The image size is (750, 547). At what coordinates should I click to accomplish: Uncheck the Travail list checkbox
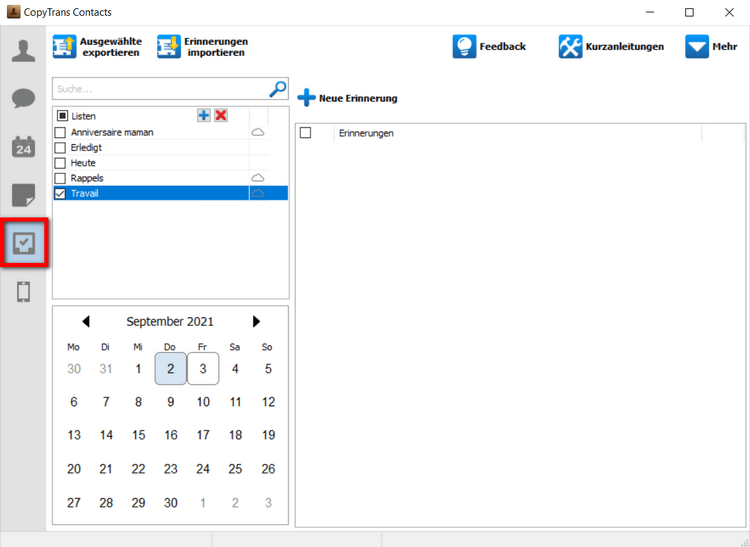[x=60, y=194]
